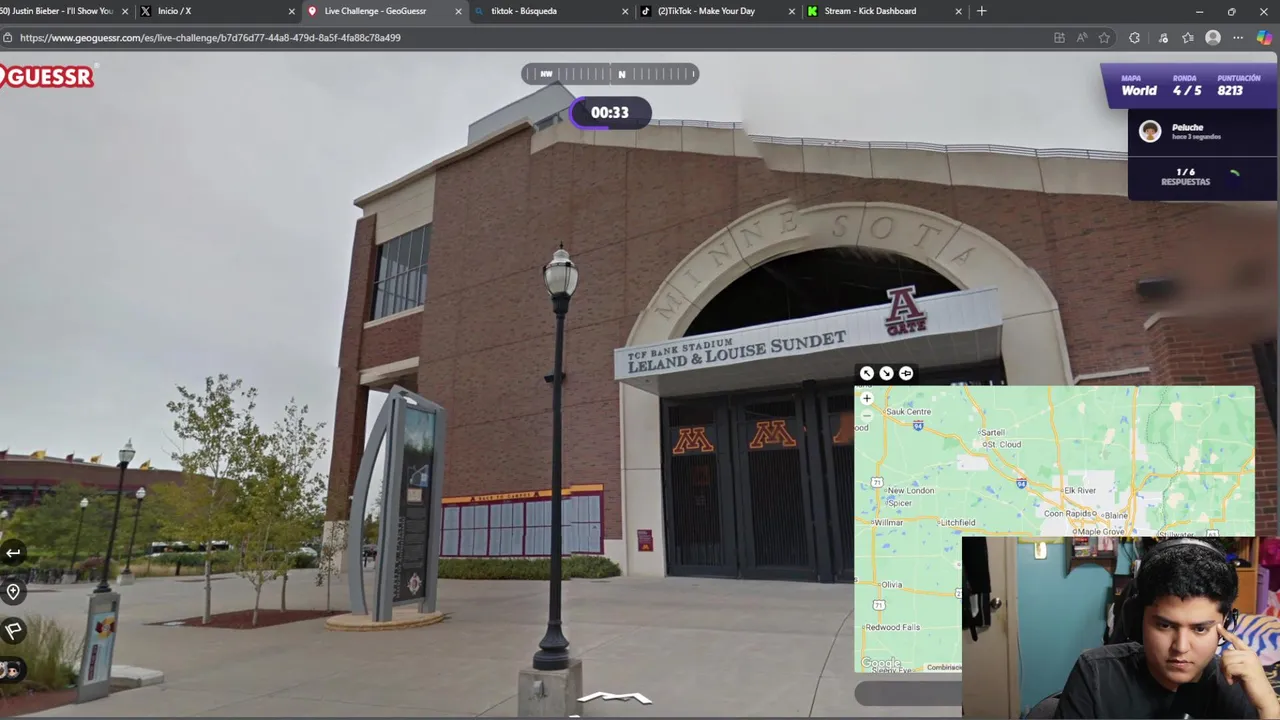This screenshot has height=720, width=1280.
Task: Switch to TikTok - Make Your Day tab
Action: tap(717, 11)
